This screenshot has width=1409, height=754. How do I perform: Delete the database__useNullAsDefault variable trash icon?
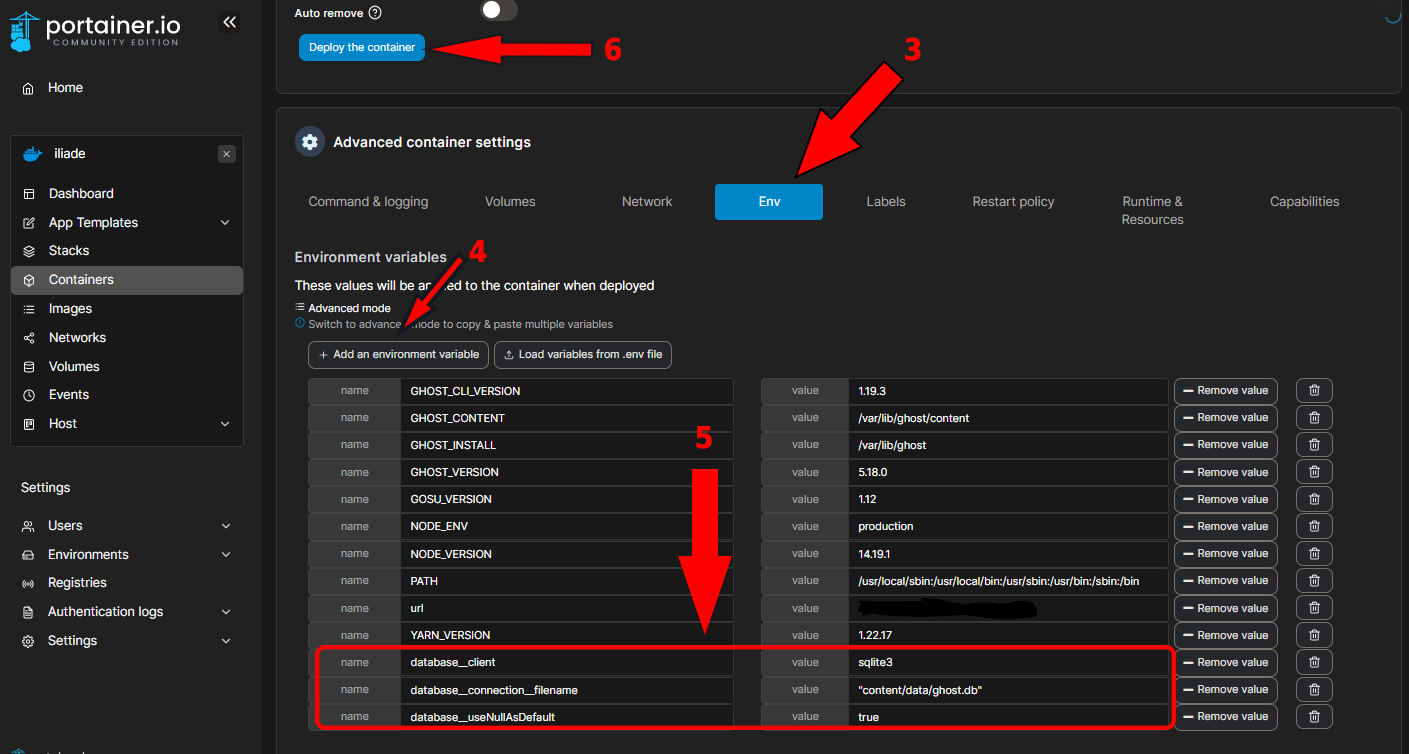coord(1314,716)
